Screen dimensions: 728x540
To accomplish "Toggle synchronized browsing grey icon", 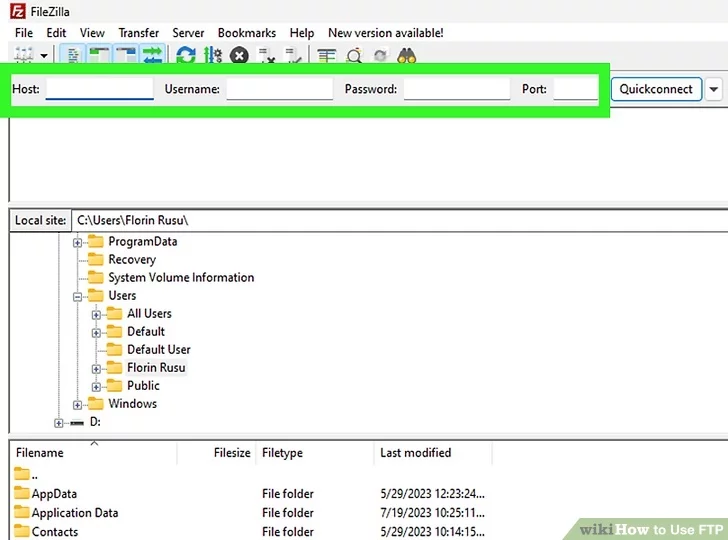I will click(381, 56).
